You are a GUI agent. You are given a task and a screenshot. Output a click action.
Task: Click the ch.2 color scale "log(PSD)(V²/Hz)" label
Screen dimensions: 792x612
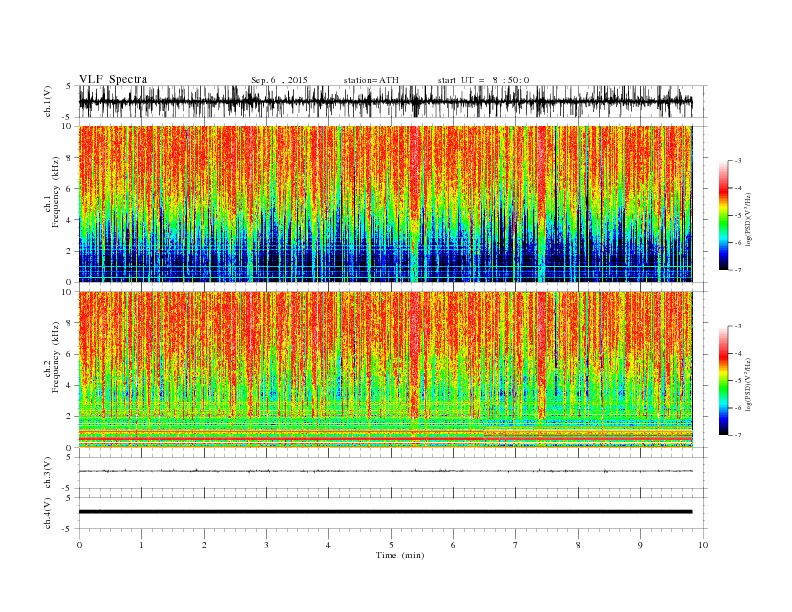(750, 384)
